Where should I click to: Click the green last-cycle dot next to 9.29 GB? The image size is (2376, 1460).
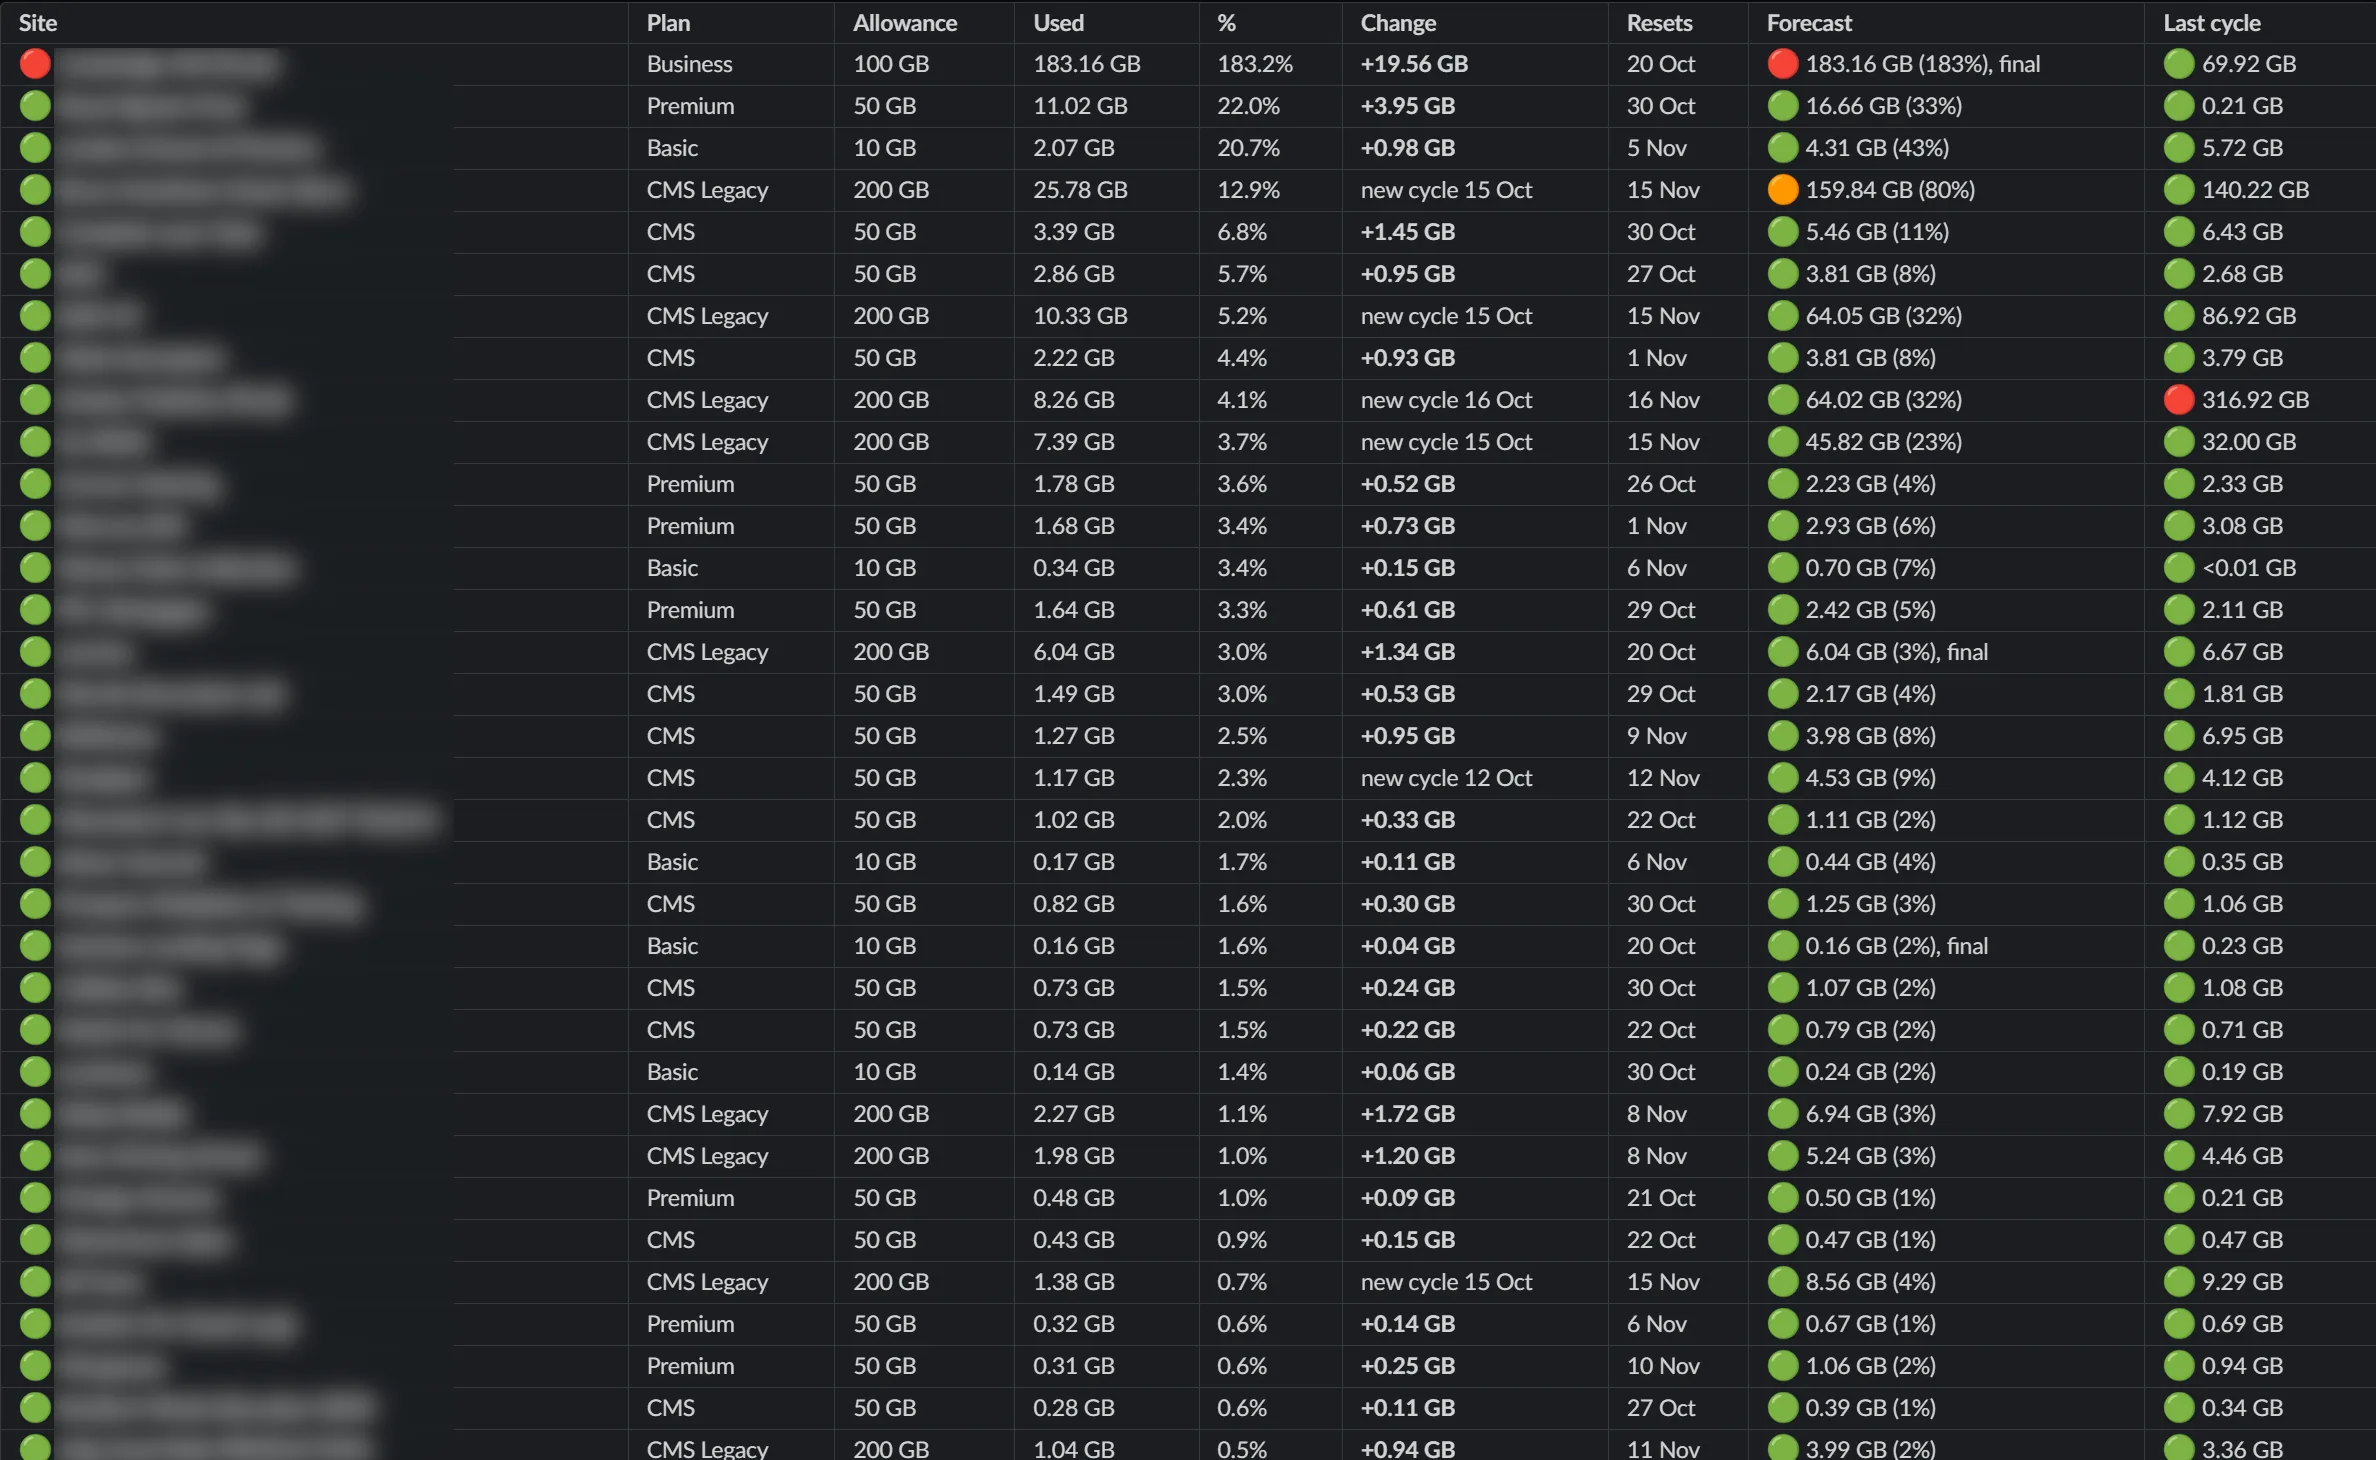pos(2179,1282)
